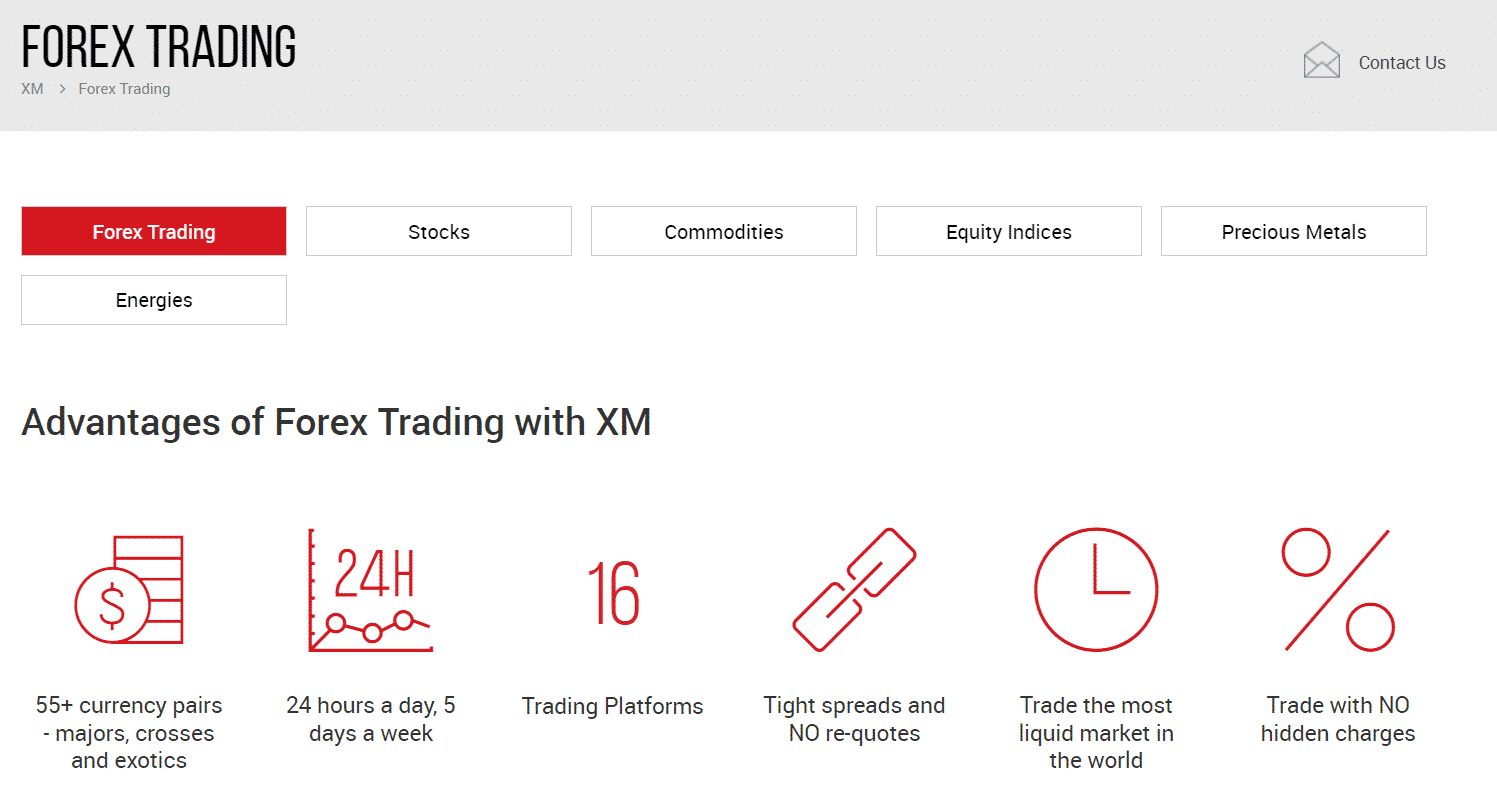Image resolution: width=1497 pixels, height=797 pixels.
Task: Click the envelope Contact Us icon
Action: (1321, 61)
